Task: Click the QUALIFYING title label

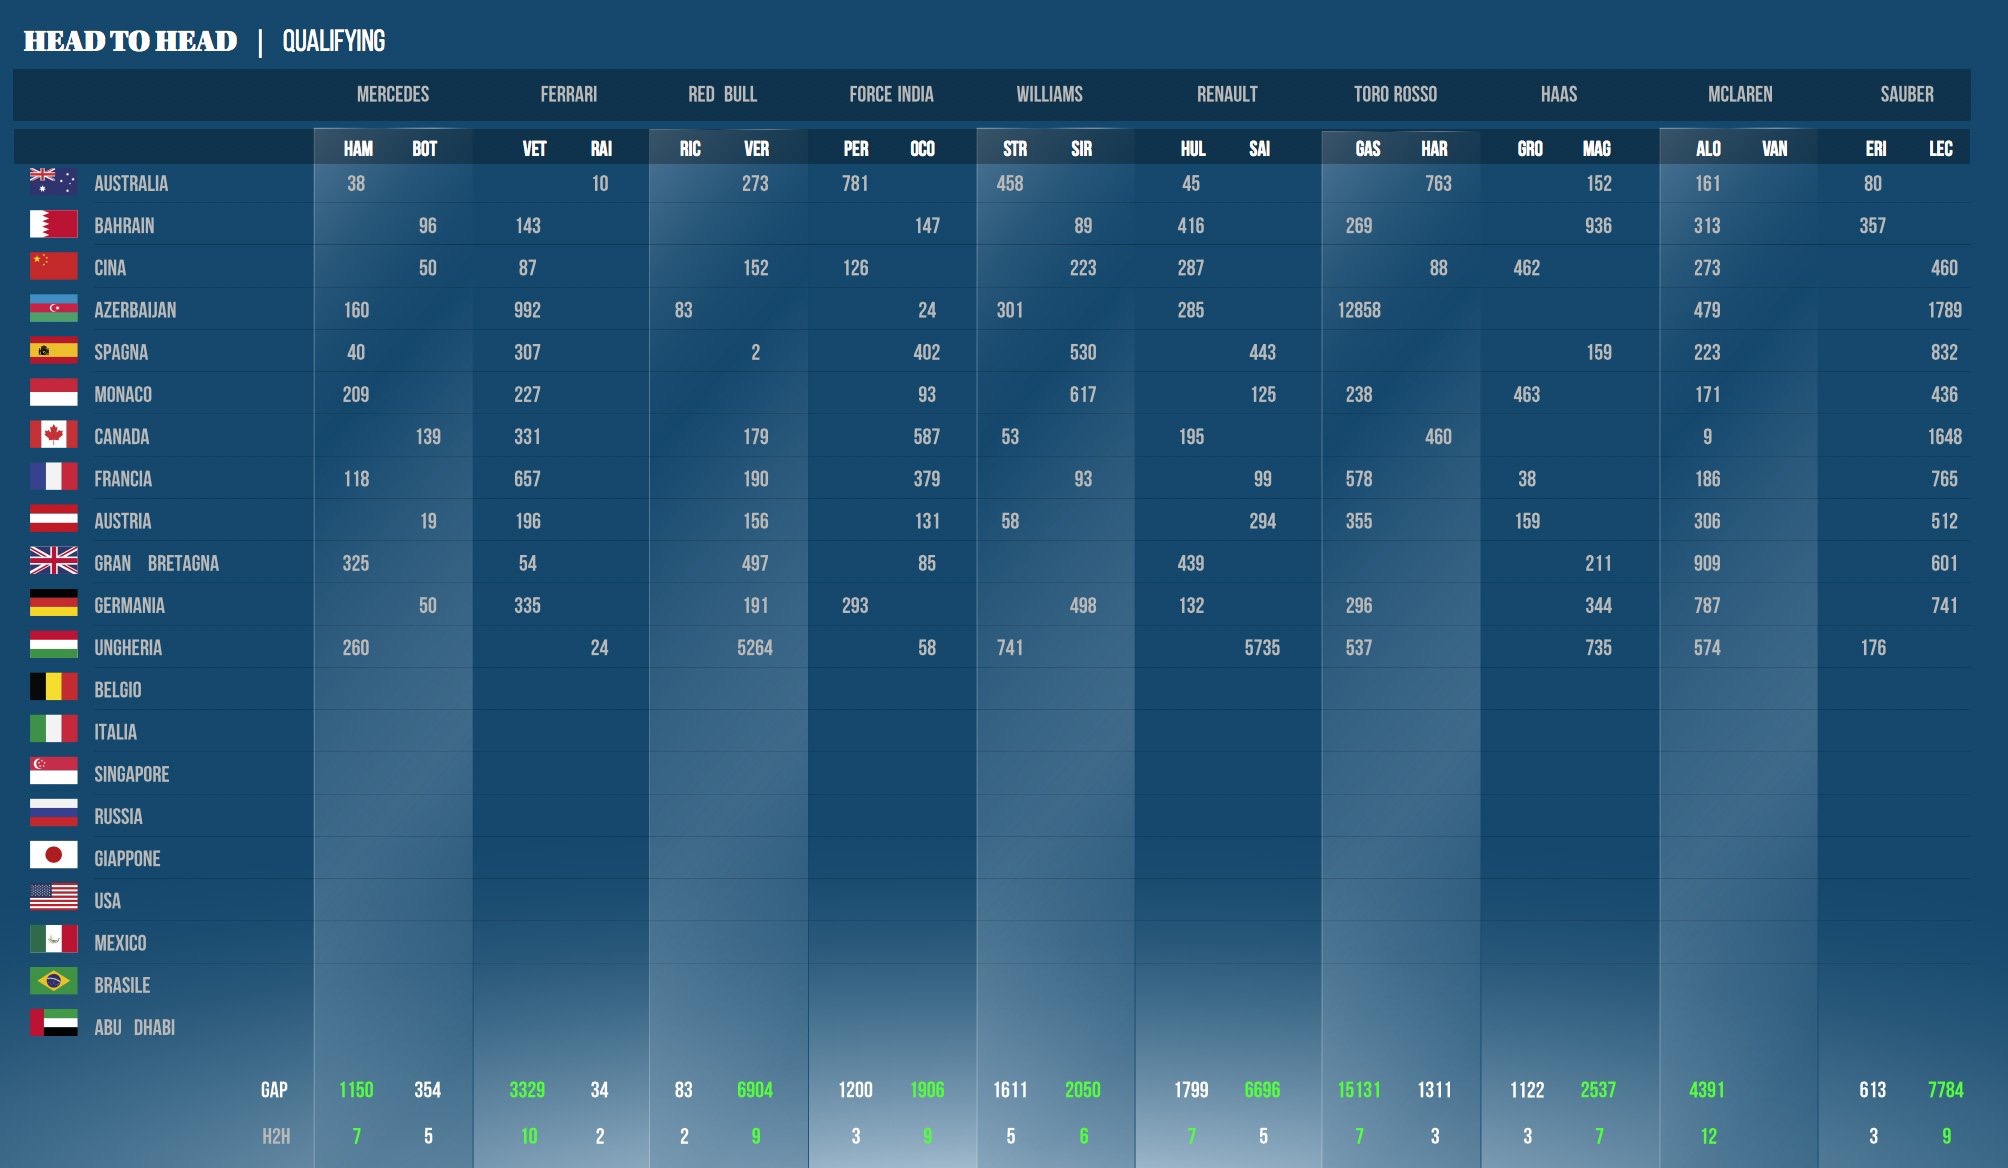Action: [334, 41]
